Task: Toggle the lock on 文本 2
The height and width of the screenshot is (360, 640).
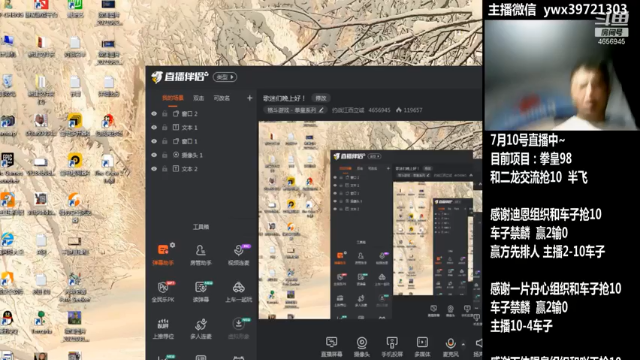Action: click(x=165, y=169)
